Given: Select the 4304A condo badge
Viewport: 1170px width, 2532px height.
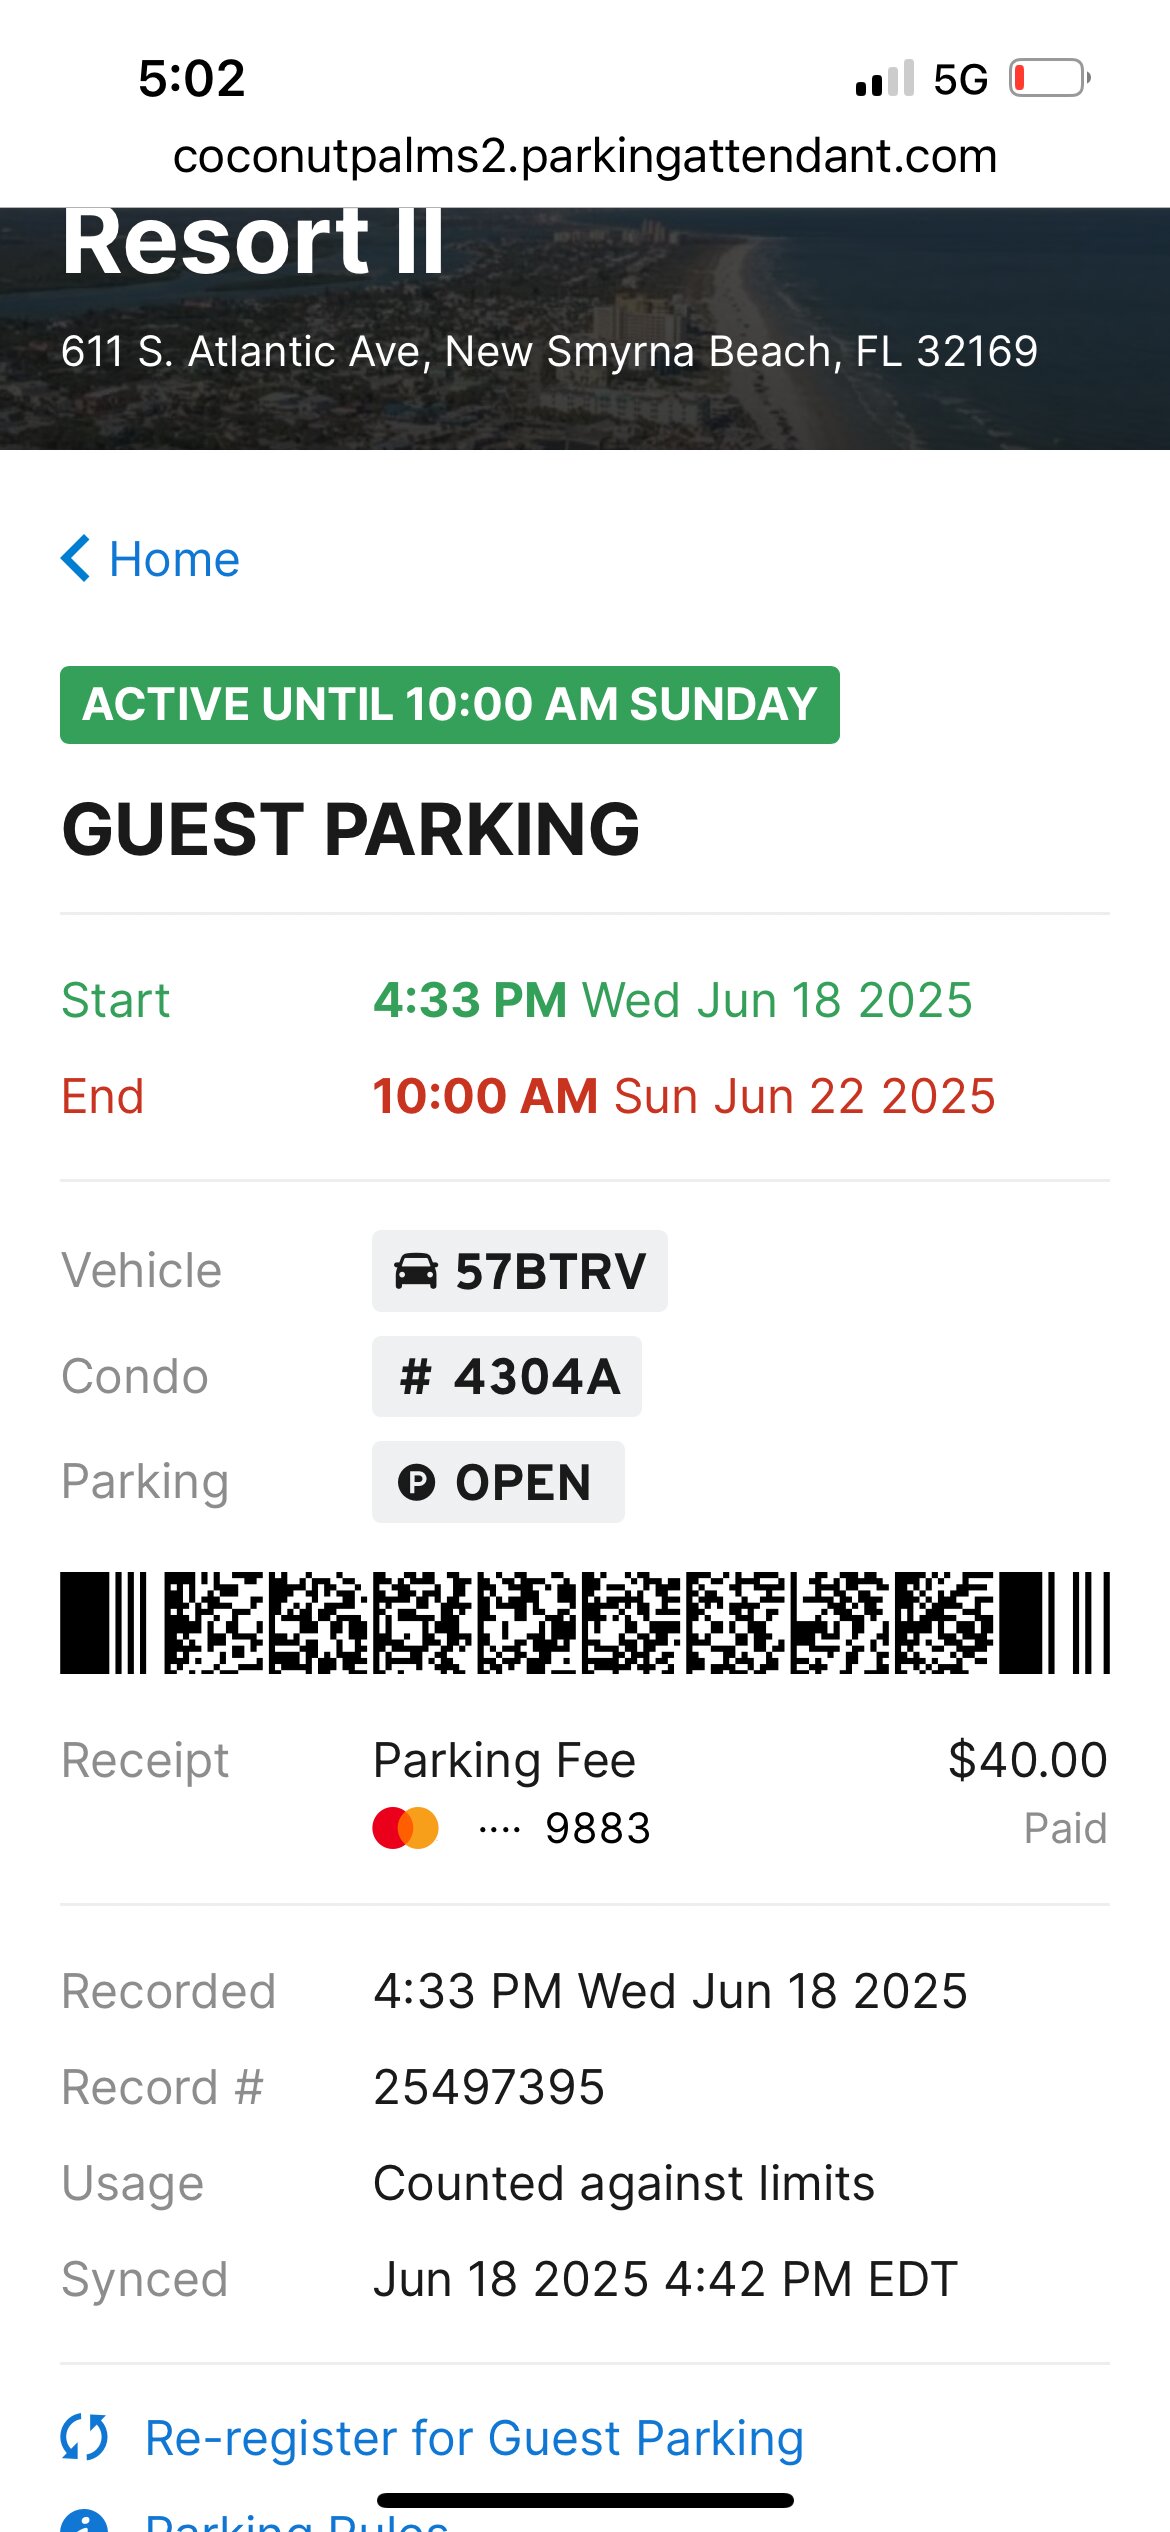Looking at the screenshot, I should point(507,1377).
